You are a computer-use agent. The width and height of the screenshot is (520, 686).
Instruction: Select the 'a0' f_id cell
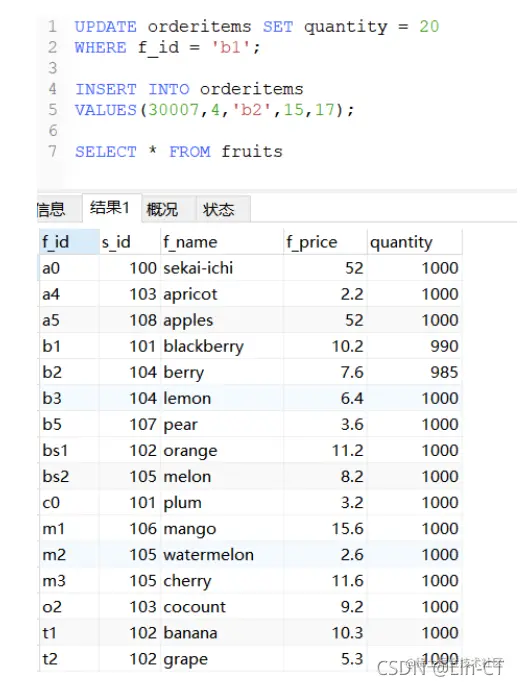pos(69,268)
